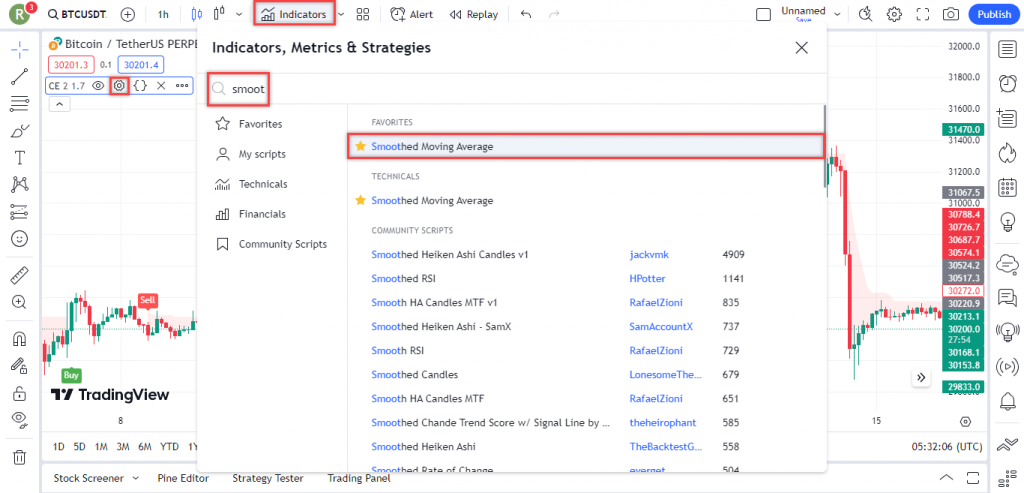
Task: Select the crosshair cursor tool
Action: point(20,49)
